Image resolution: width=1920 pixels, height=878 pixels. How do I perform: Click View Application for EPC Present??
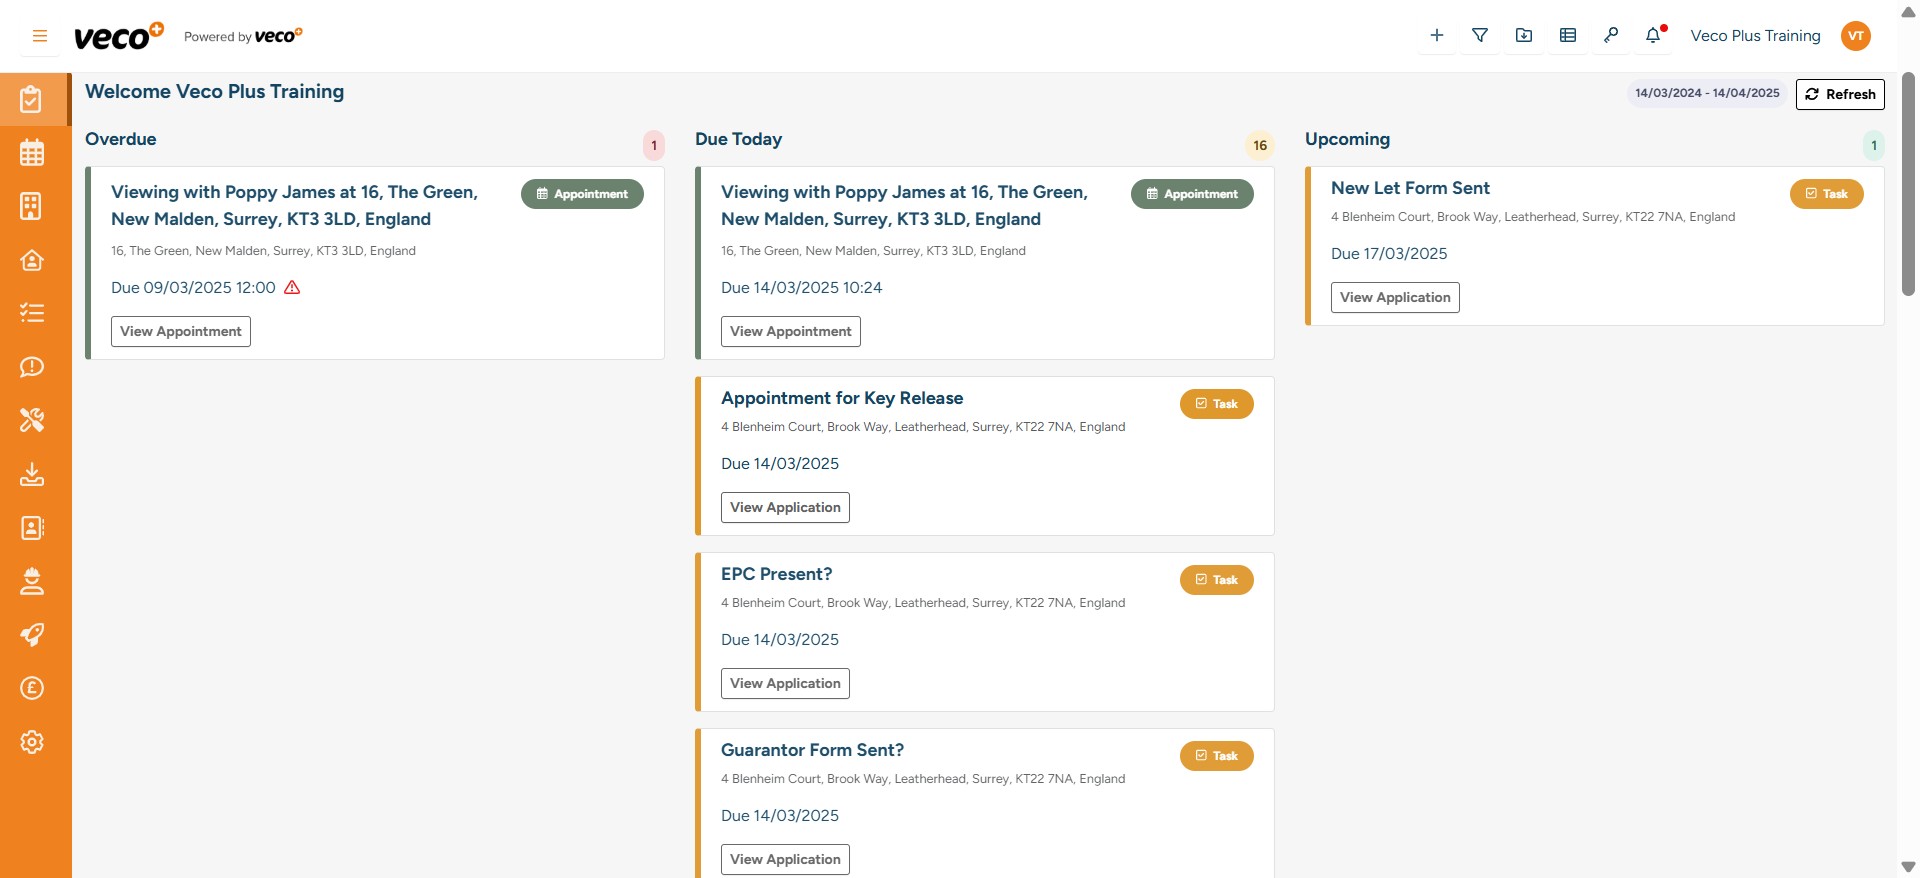tap(785, 683)
